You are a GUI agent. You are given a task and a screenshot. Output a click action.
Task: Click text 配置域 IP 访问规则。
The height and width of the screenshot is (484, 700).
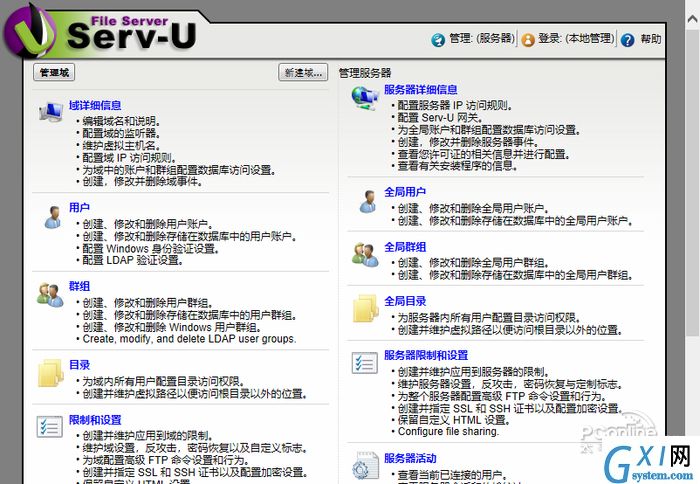pyautogui.click(x=129, y=158)
